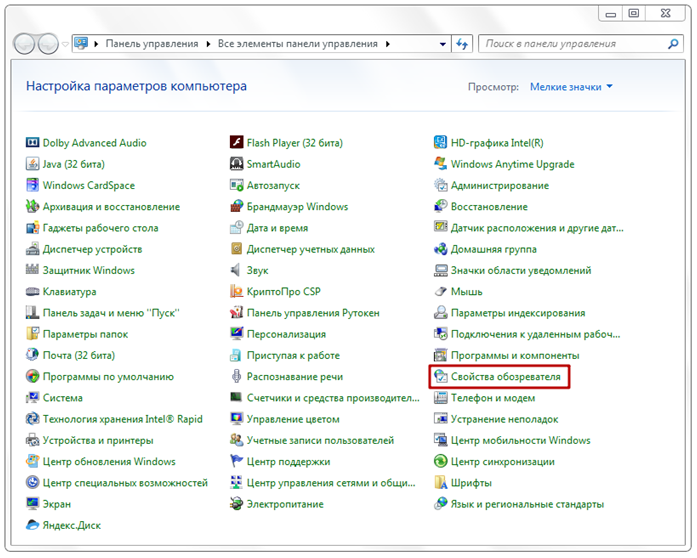Open the Восстановление link
The width and height of the screenshot is (697, 558).
(489, 207)
